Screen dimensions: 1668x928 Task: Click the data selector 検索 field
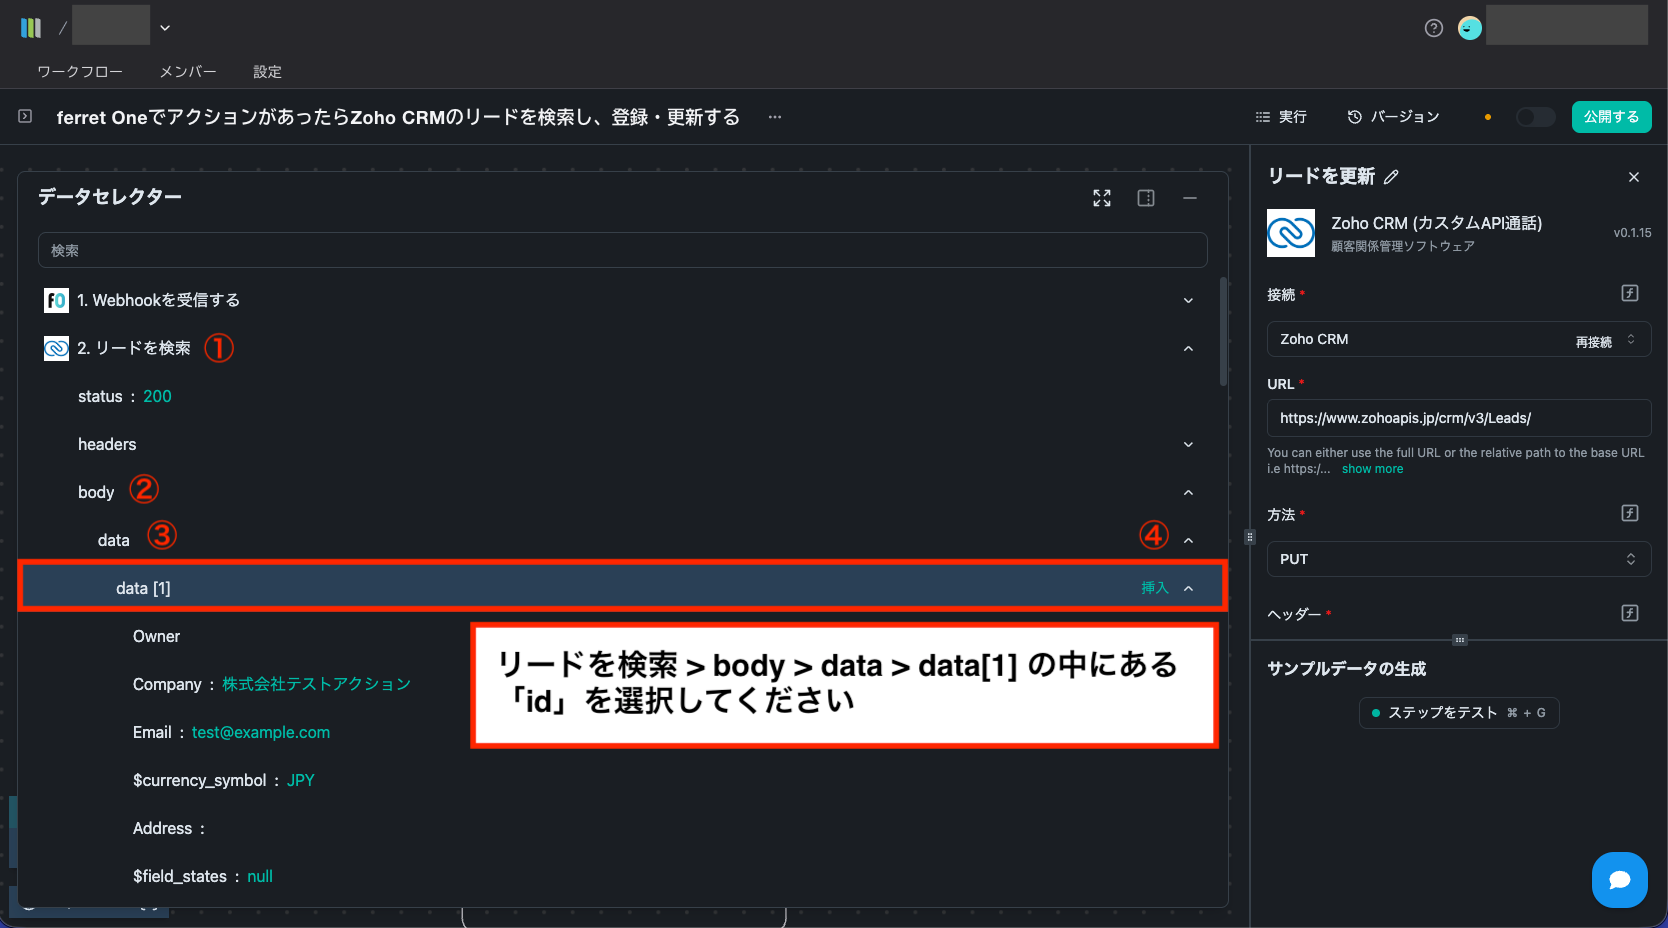622,250
